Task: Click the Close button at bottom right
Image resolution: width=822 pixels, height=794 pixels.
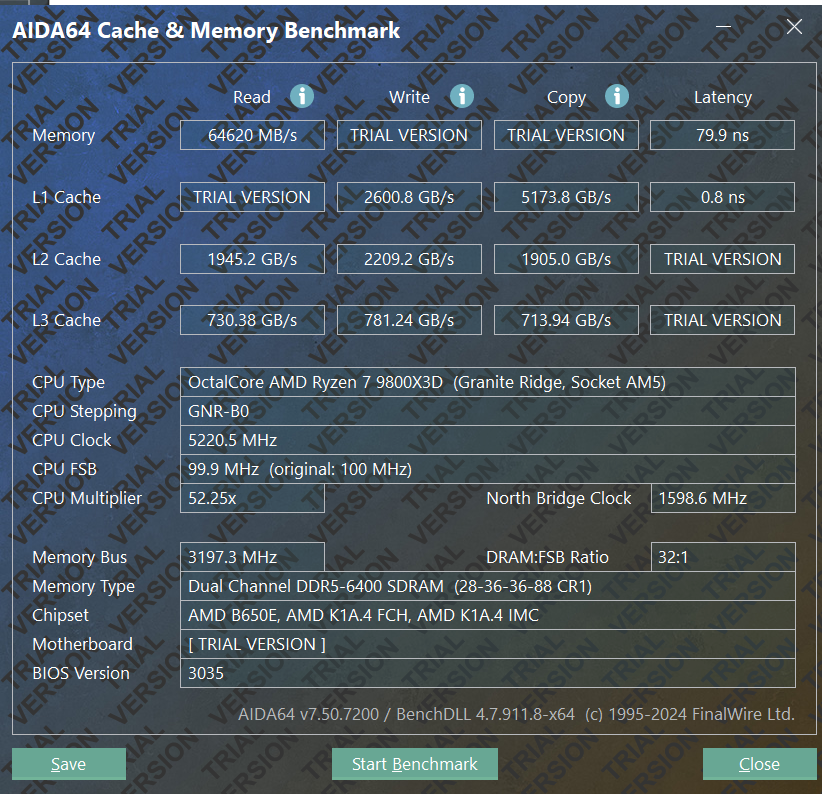Action: coord(759,764)
